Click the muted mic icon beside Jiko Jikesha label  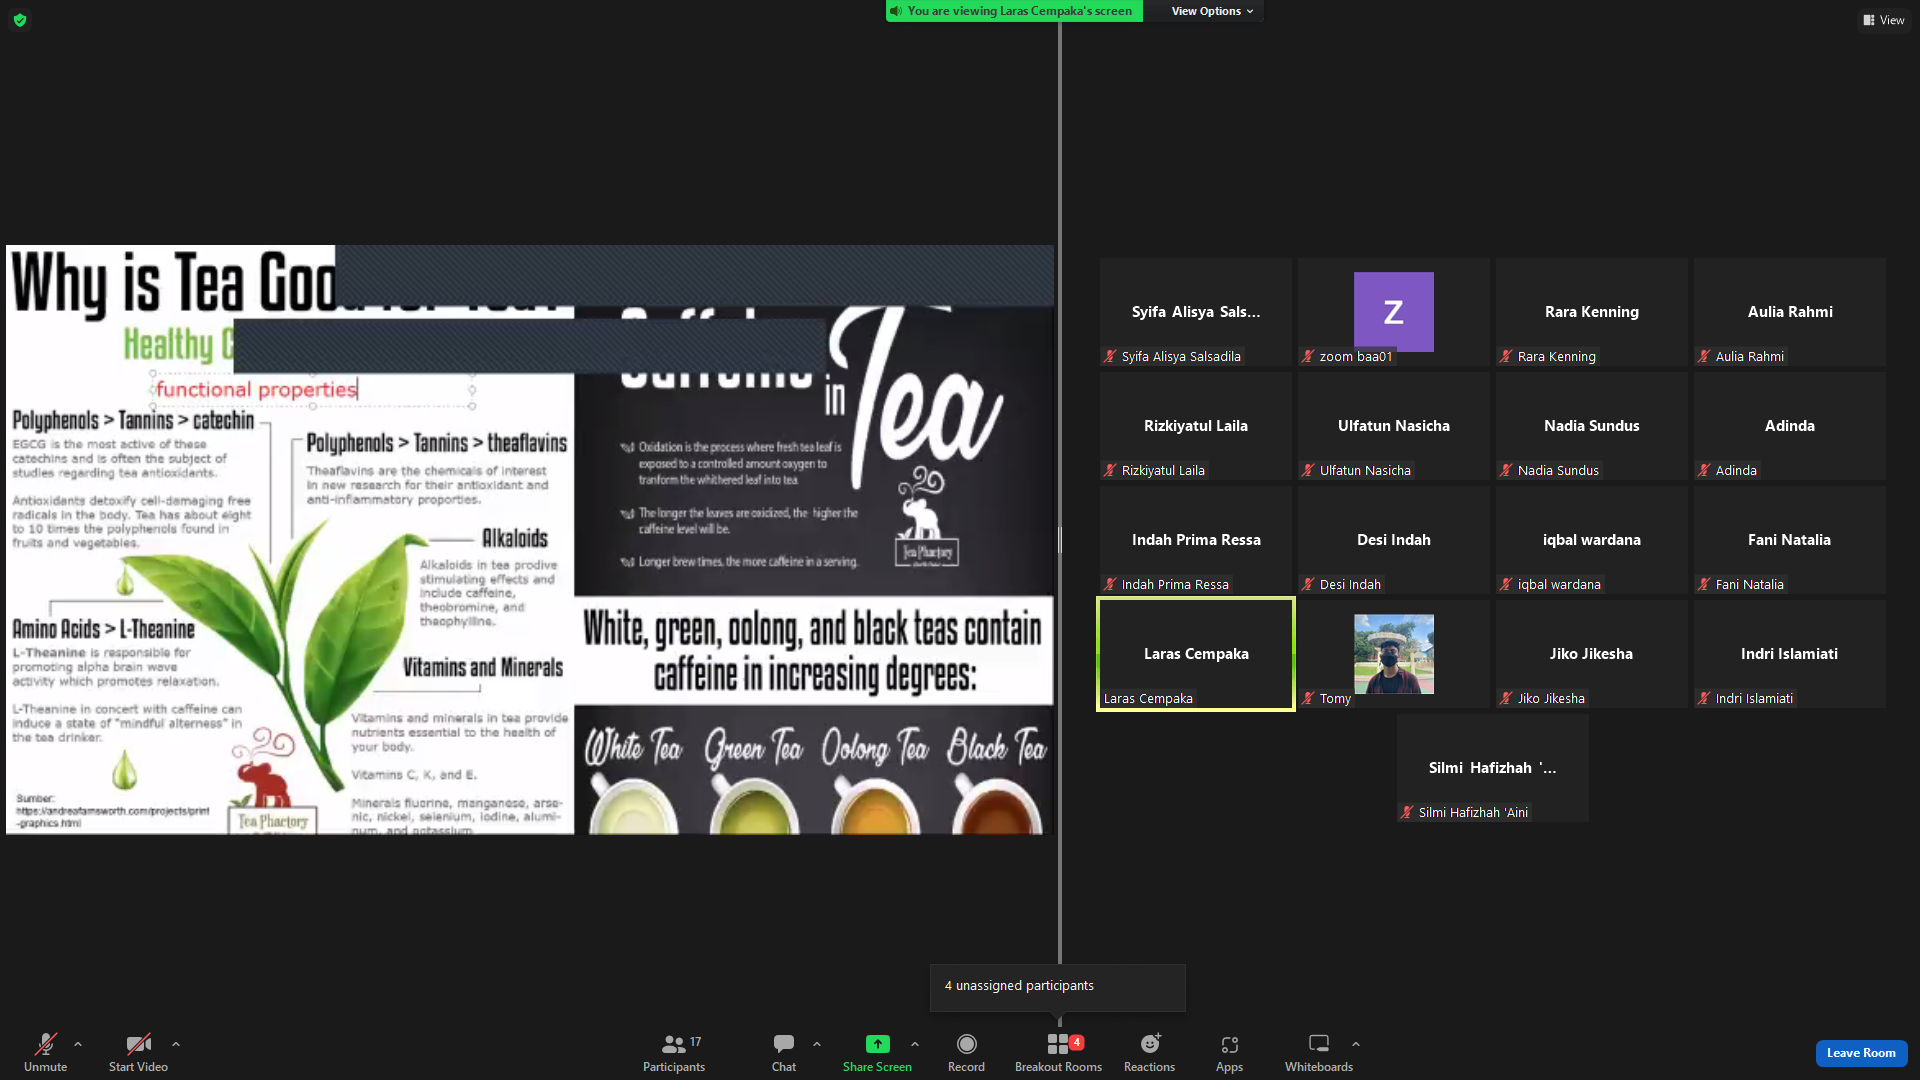click(x=1506, y=698)
